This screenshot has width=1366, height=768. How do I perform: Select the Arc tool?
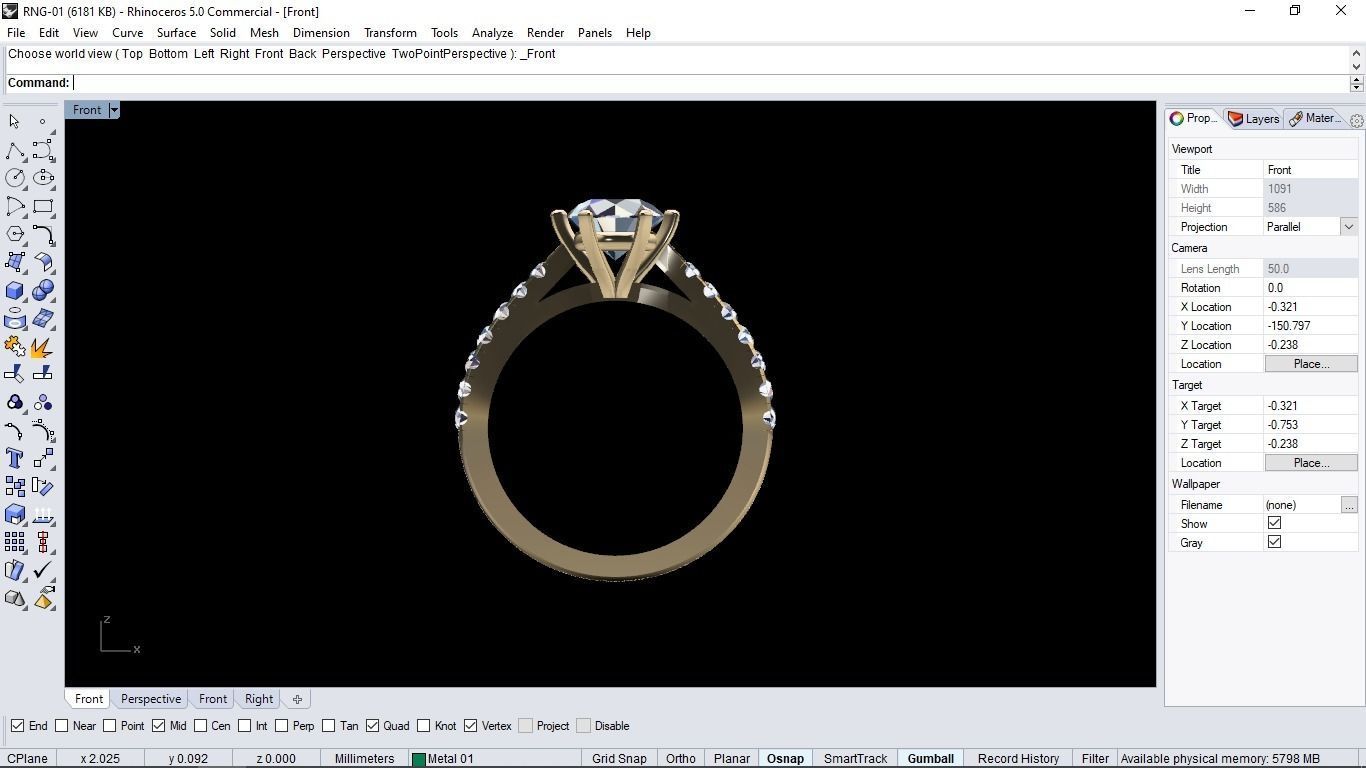14,206
